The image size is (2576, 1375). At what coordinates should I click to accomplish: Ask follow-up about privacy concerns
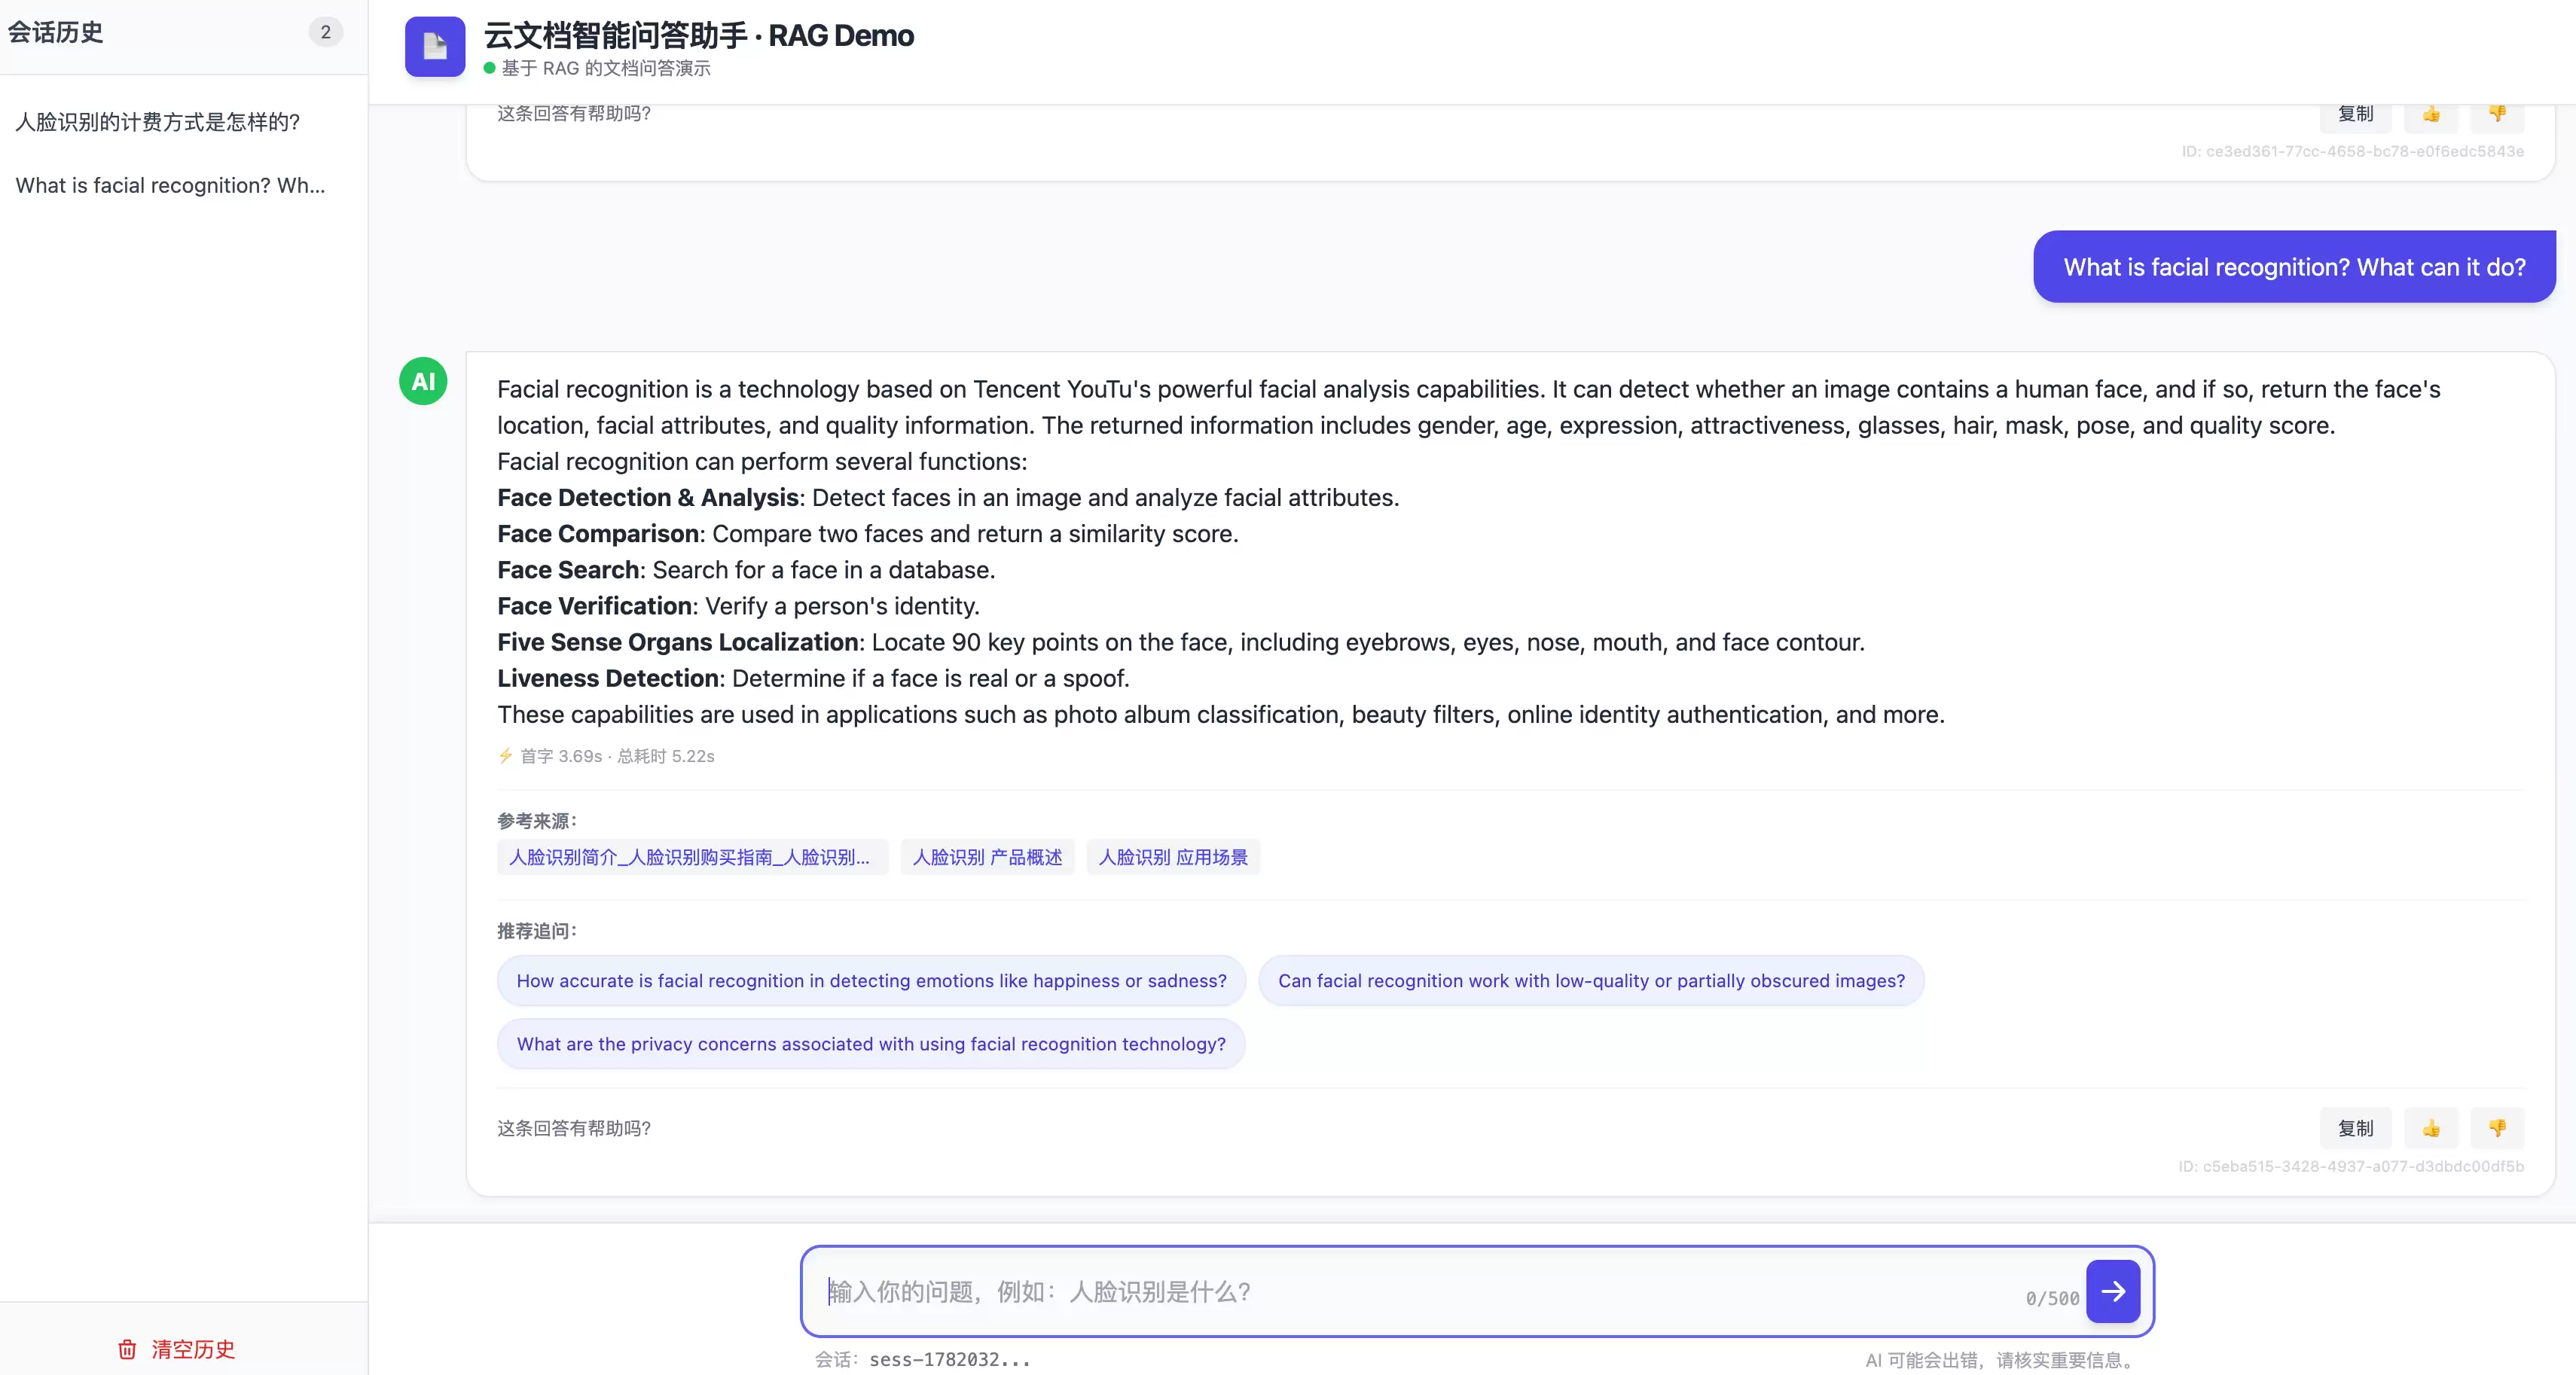pos(871,1044)
